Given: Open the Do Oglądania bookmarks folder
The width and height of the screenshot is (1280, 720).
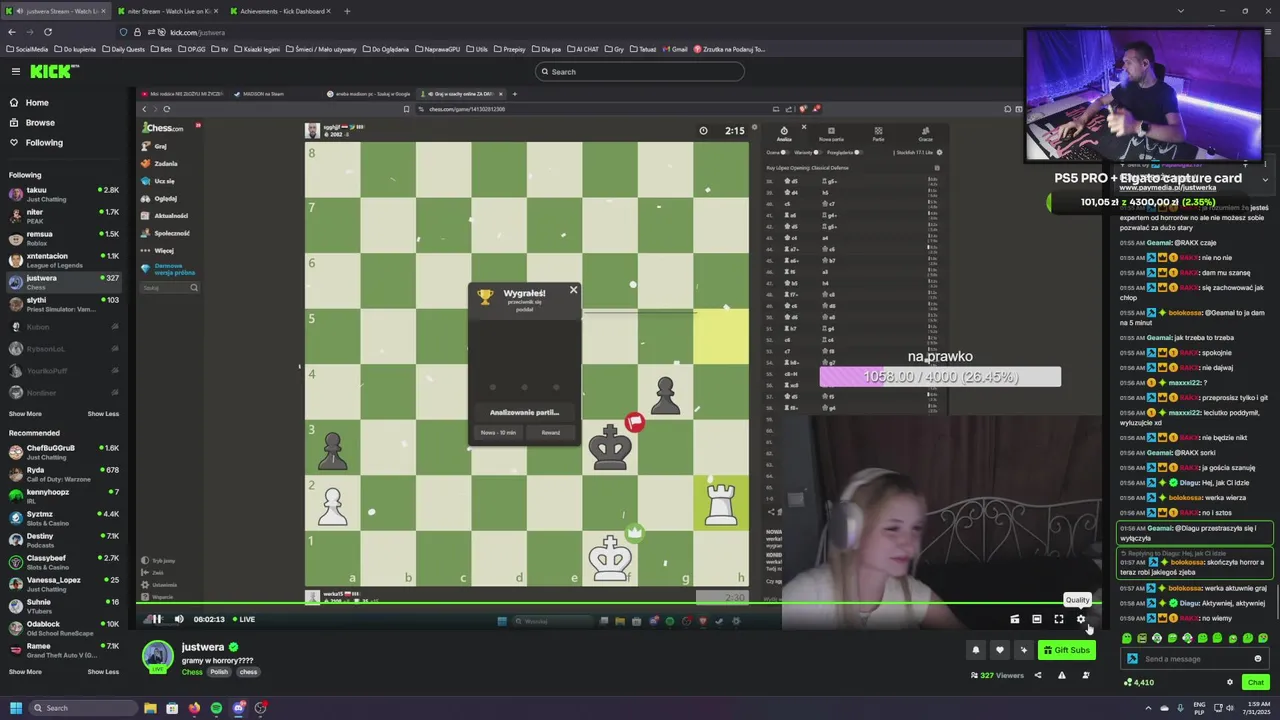Looking at the screenshot, I should pyautogui.click(x=387, y=49).
